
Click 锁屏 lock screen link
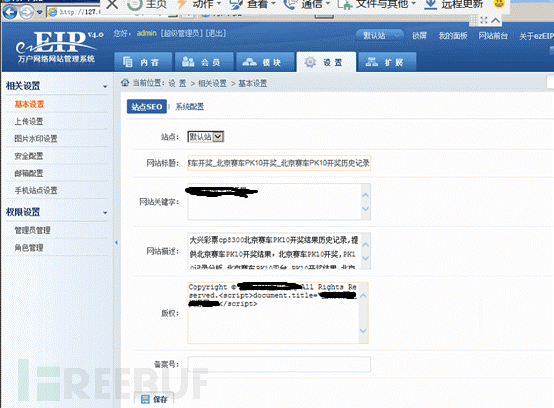tap(419, 36)
